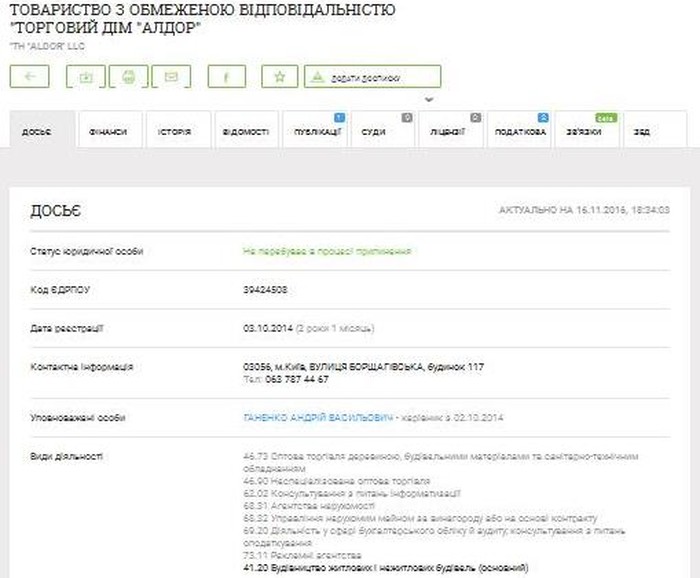Click the 'Статус юридичної особи' label
This screenshot has width=700, height=578.
(x=87, y=251)
